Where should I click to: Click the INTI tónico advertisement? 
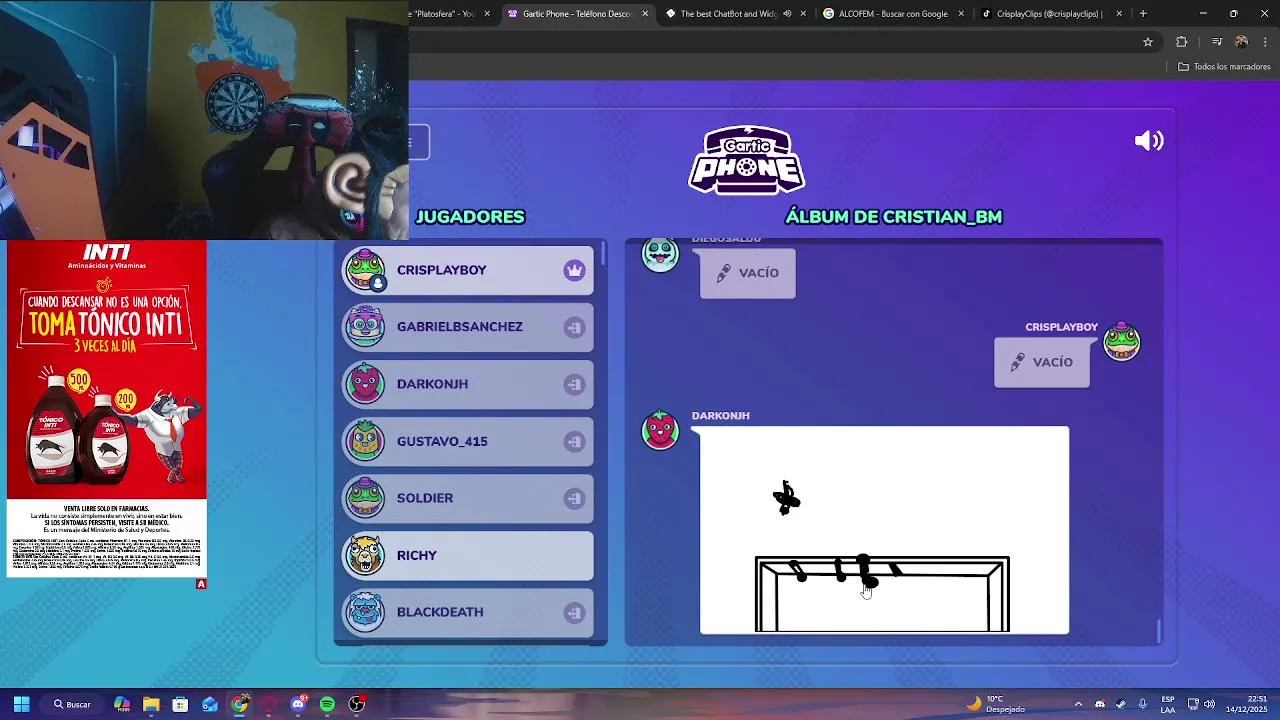pyautogui.click(x=107, y=410)
